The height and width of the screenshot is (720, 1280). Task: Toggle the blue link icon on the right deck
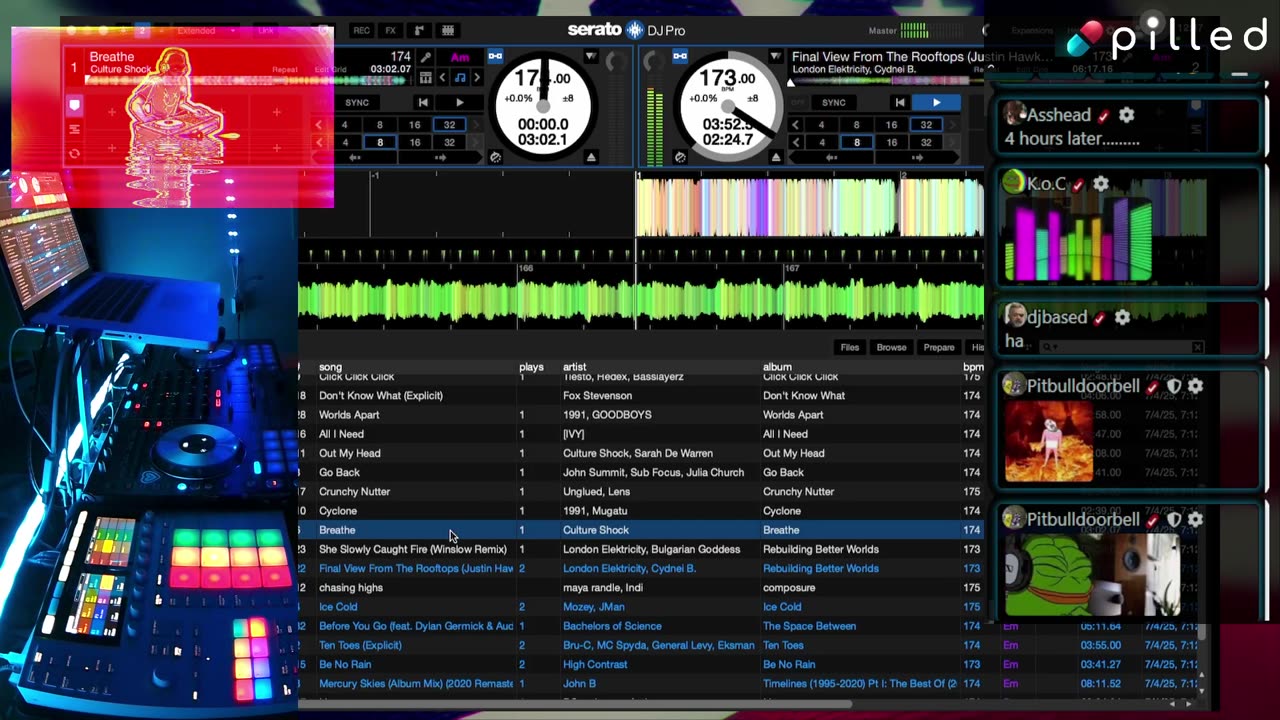point(680,56)
